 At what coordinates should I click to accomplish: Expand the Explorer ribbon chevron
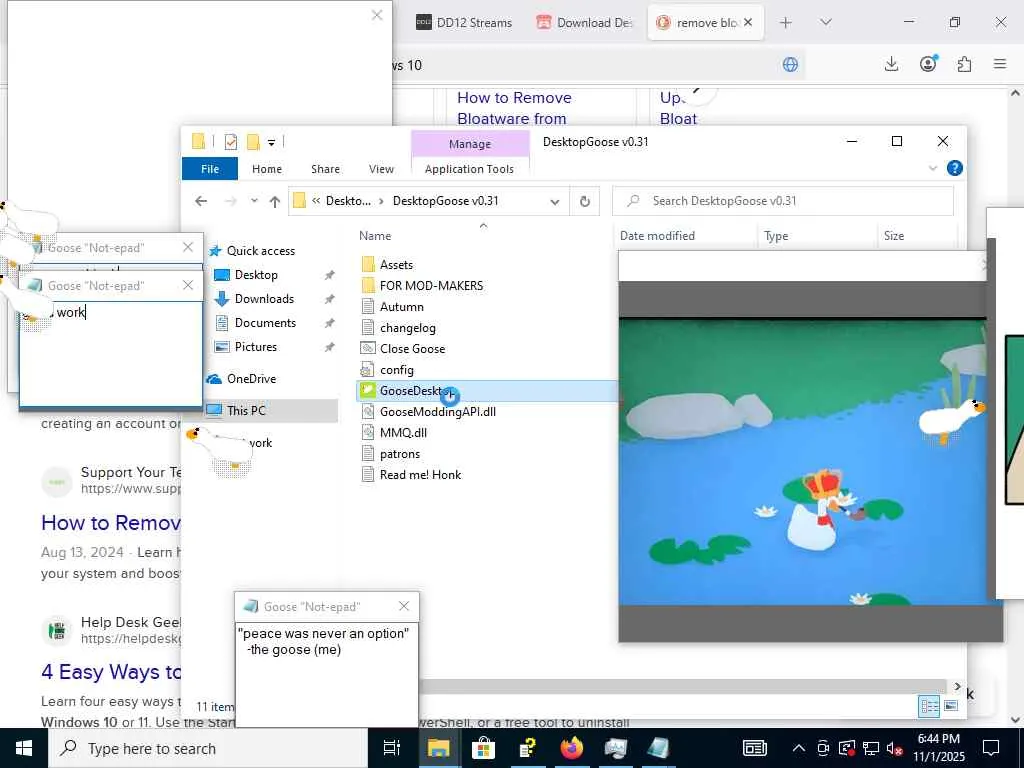tap(933, 168)
